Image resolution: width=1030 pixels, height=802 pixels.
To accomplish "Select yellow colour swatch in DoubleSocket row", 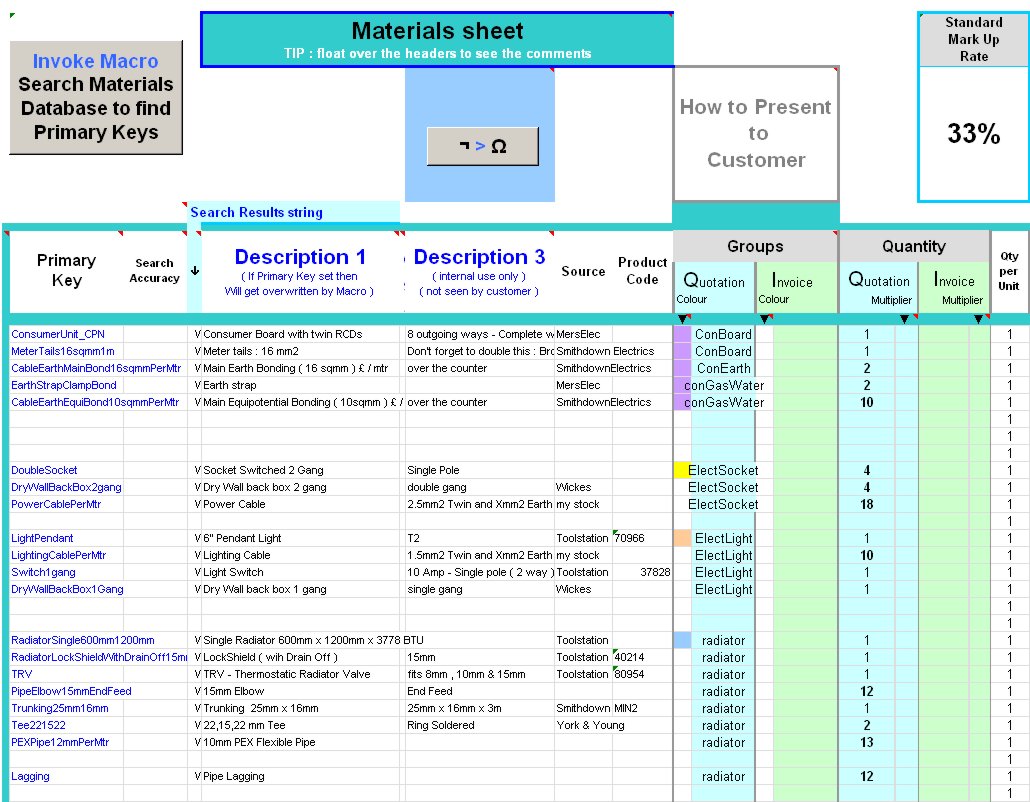I will [682, 470].
